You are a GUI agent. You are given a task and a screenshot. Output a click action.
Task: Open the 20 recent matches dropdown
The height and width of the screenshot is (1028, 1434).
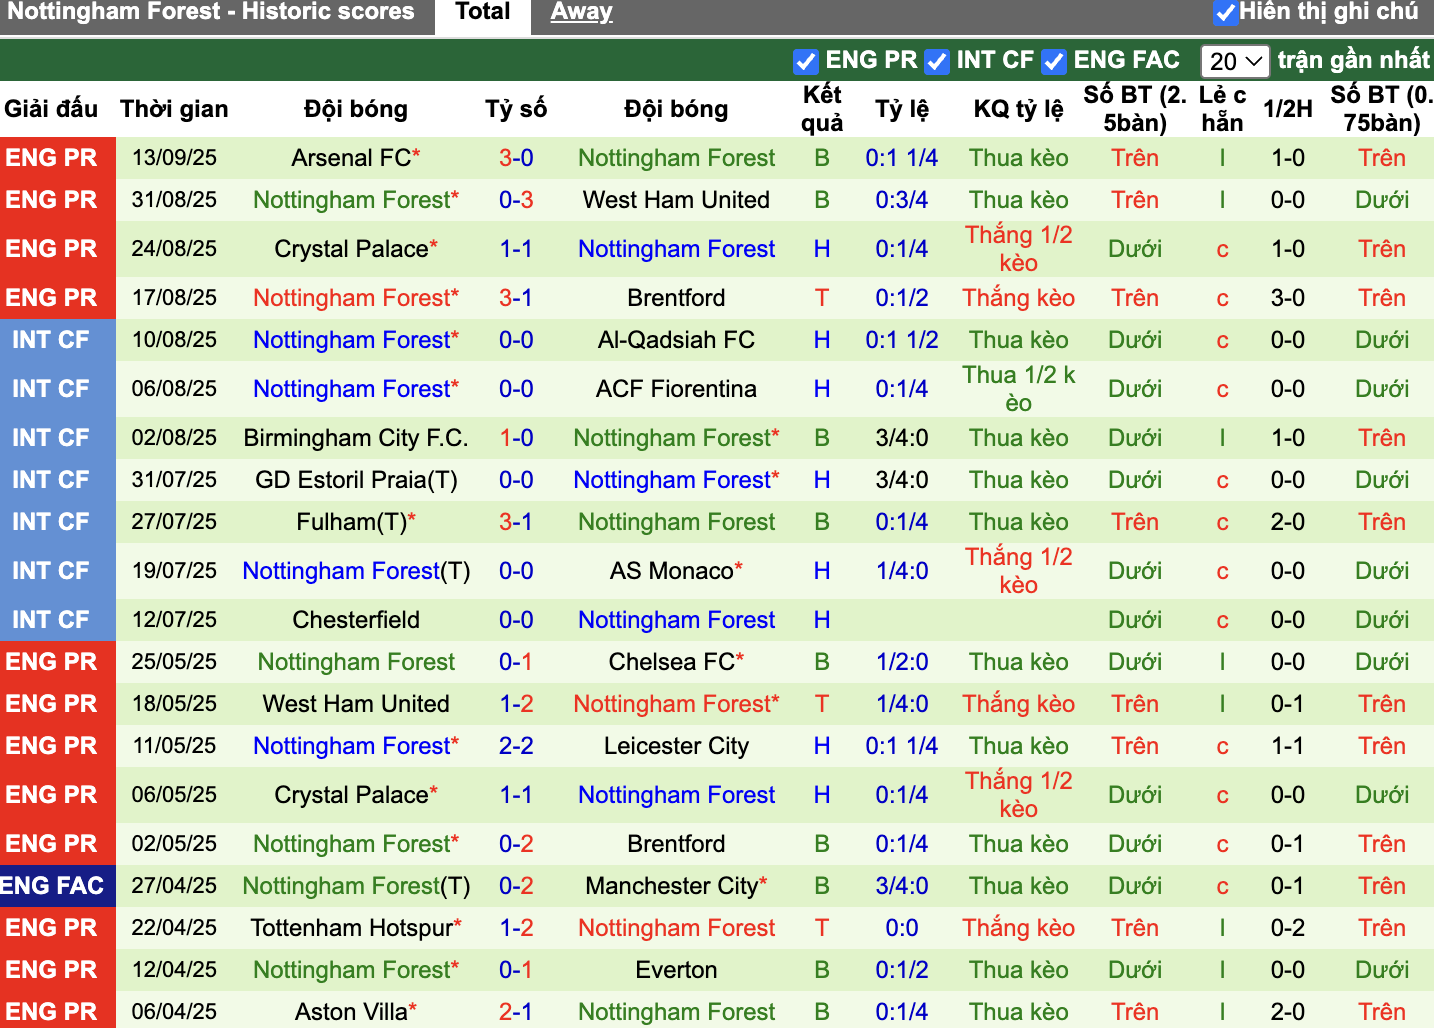pos(1235,61)
